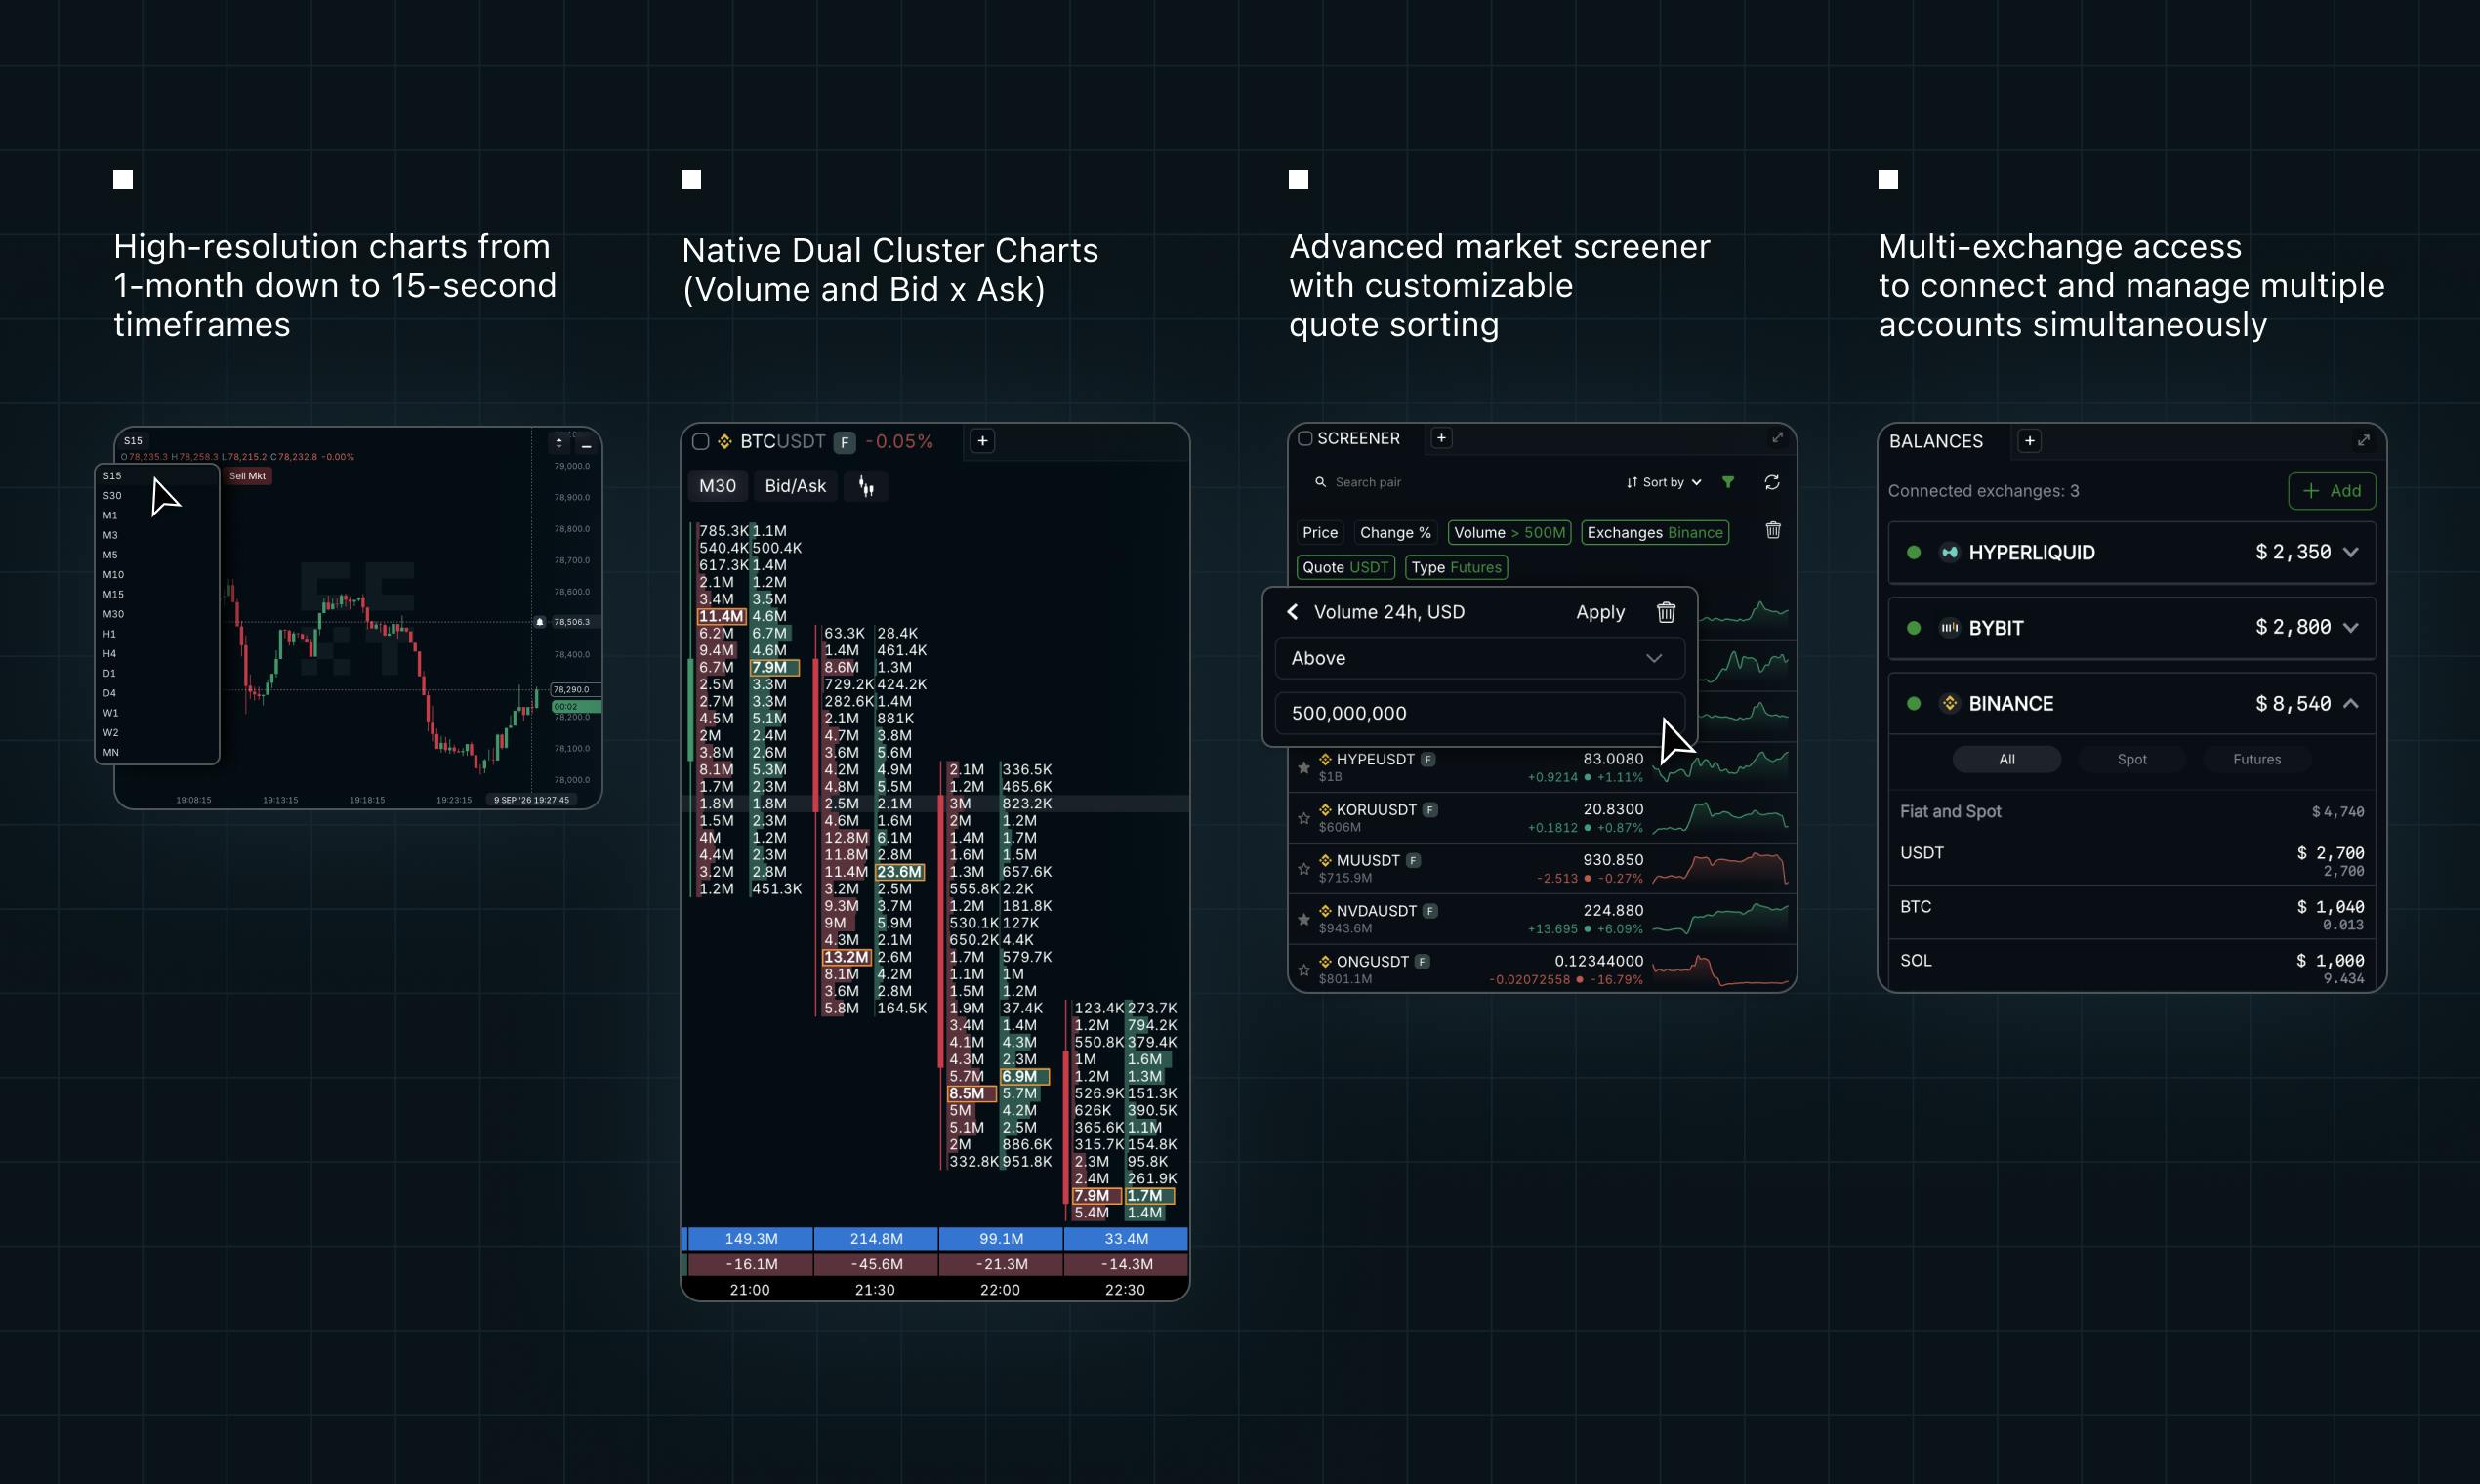
Task: Go back from Volume 24h, USD popup
Action: (x=1293, y=612)
